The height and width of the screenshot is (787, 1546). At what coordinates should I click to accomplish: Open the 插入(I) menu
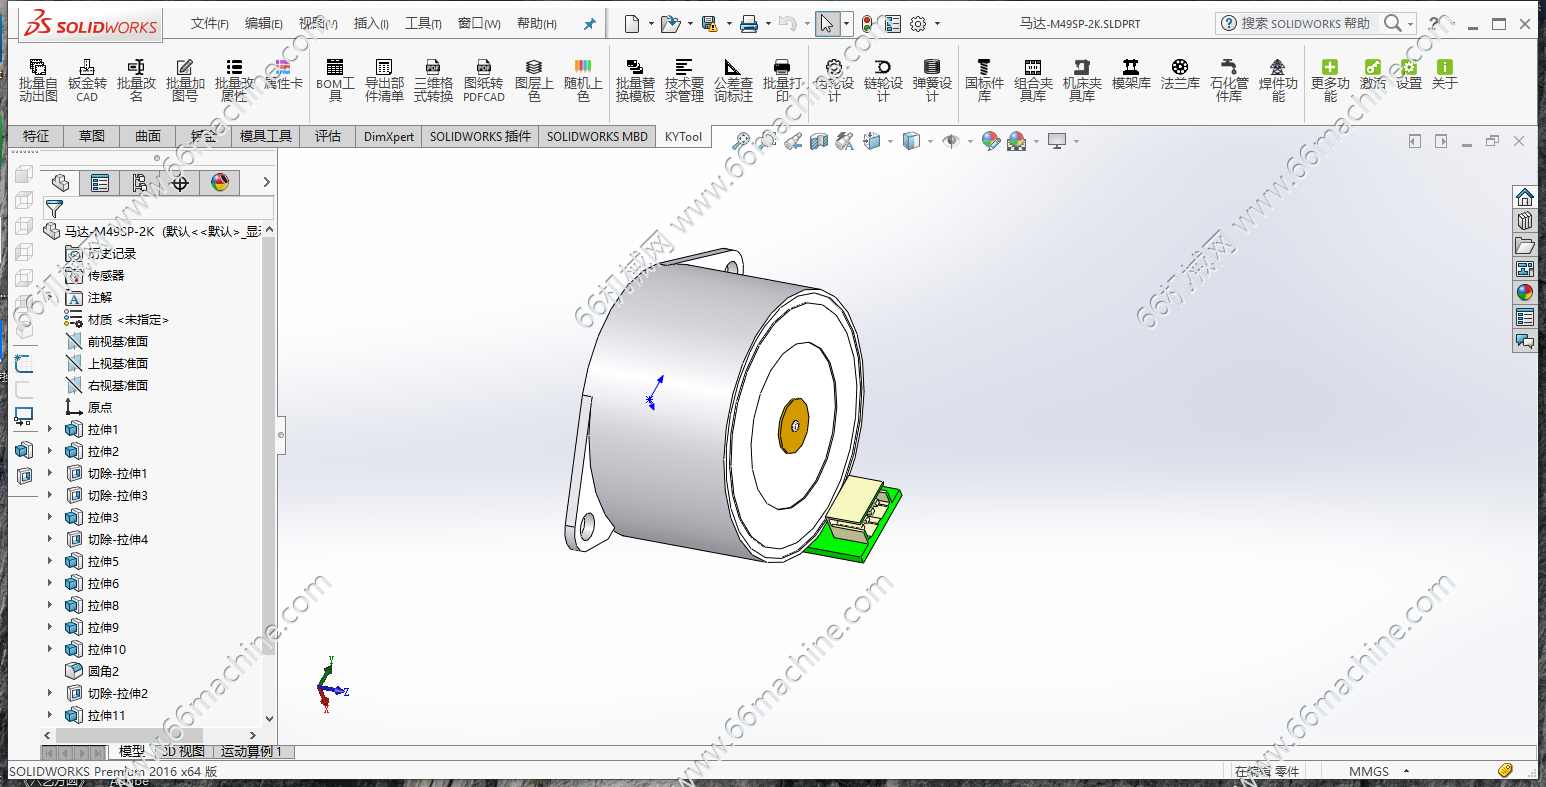pyautogui.click(x=372, y=23)
